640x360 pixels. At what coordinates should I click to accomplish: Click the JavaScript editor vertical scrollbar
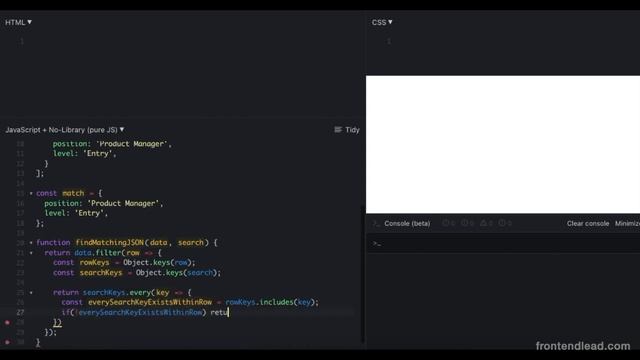(x=363, y=273)
